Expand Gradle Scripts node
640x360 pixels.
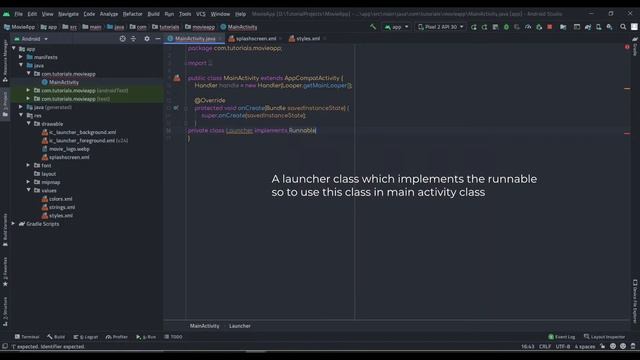[x=13, y=224]
